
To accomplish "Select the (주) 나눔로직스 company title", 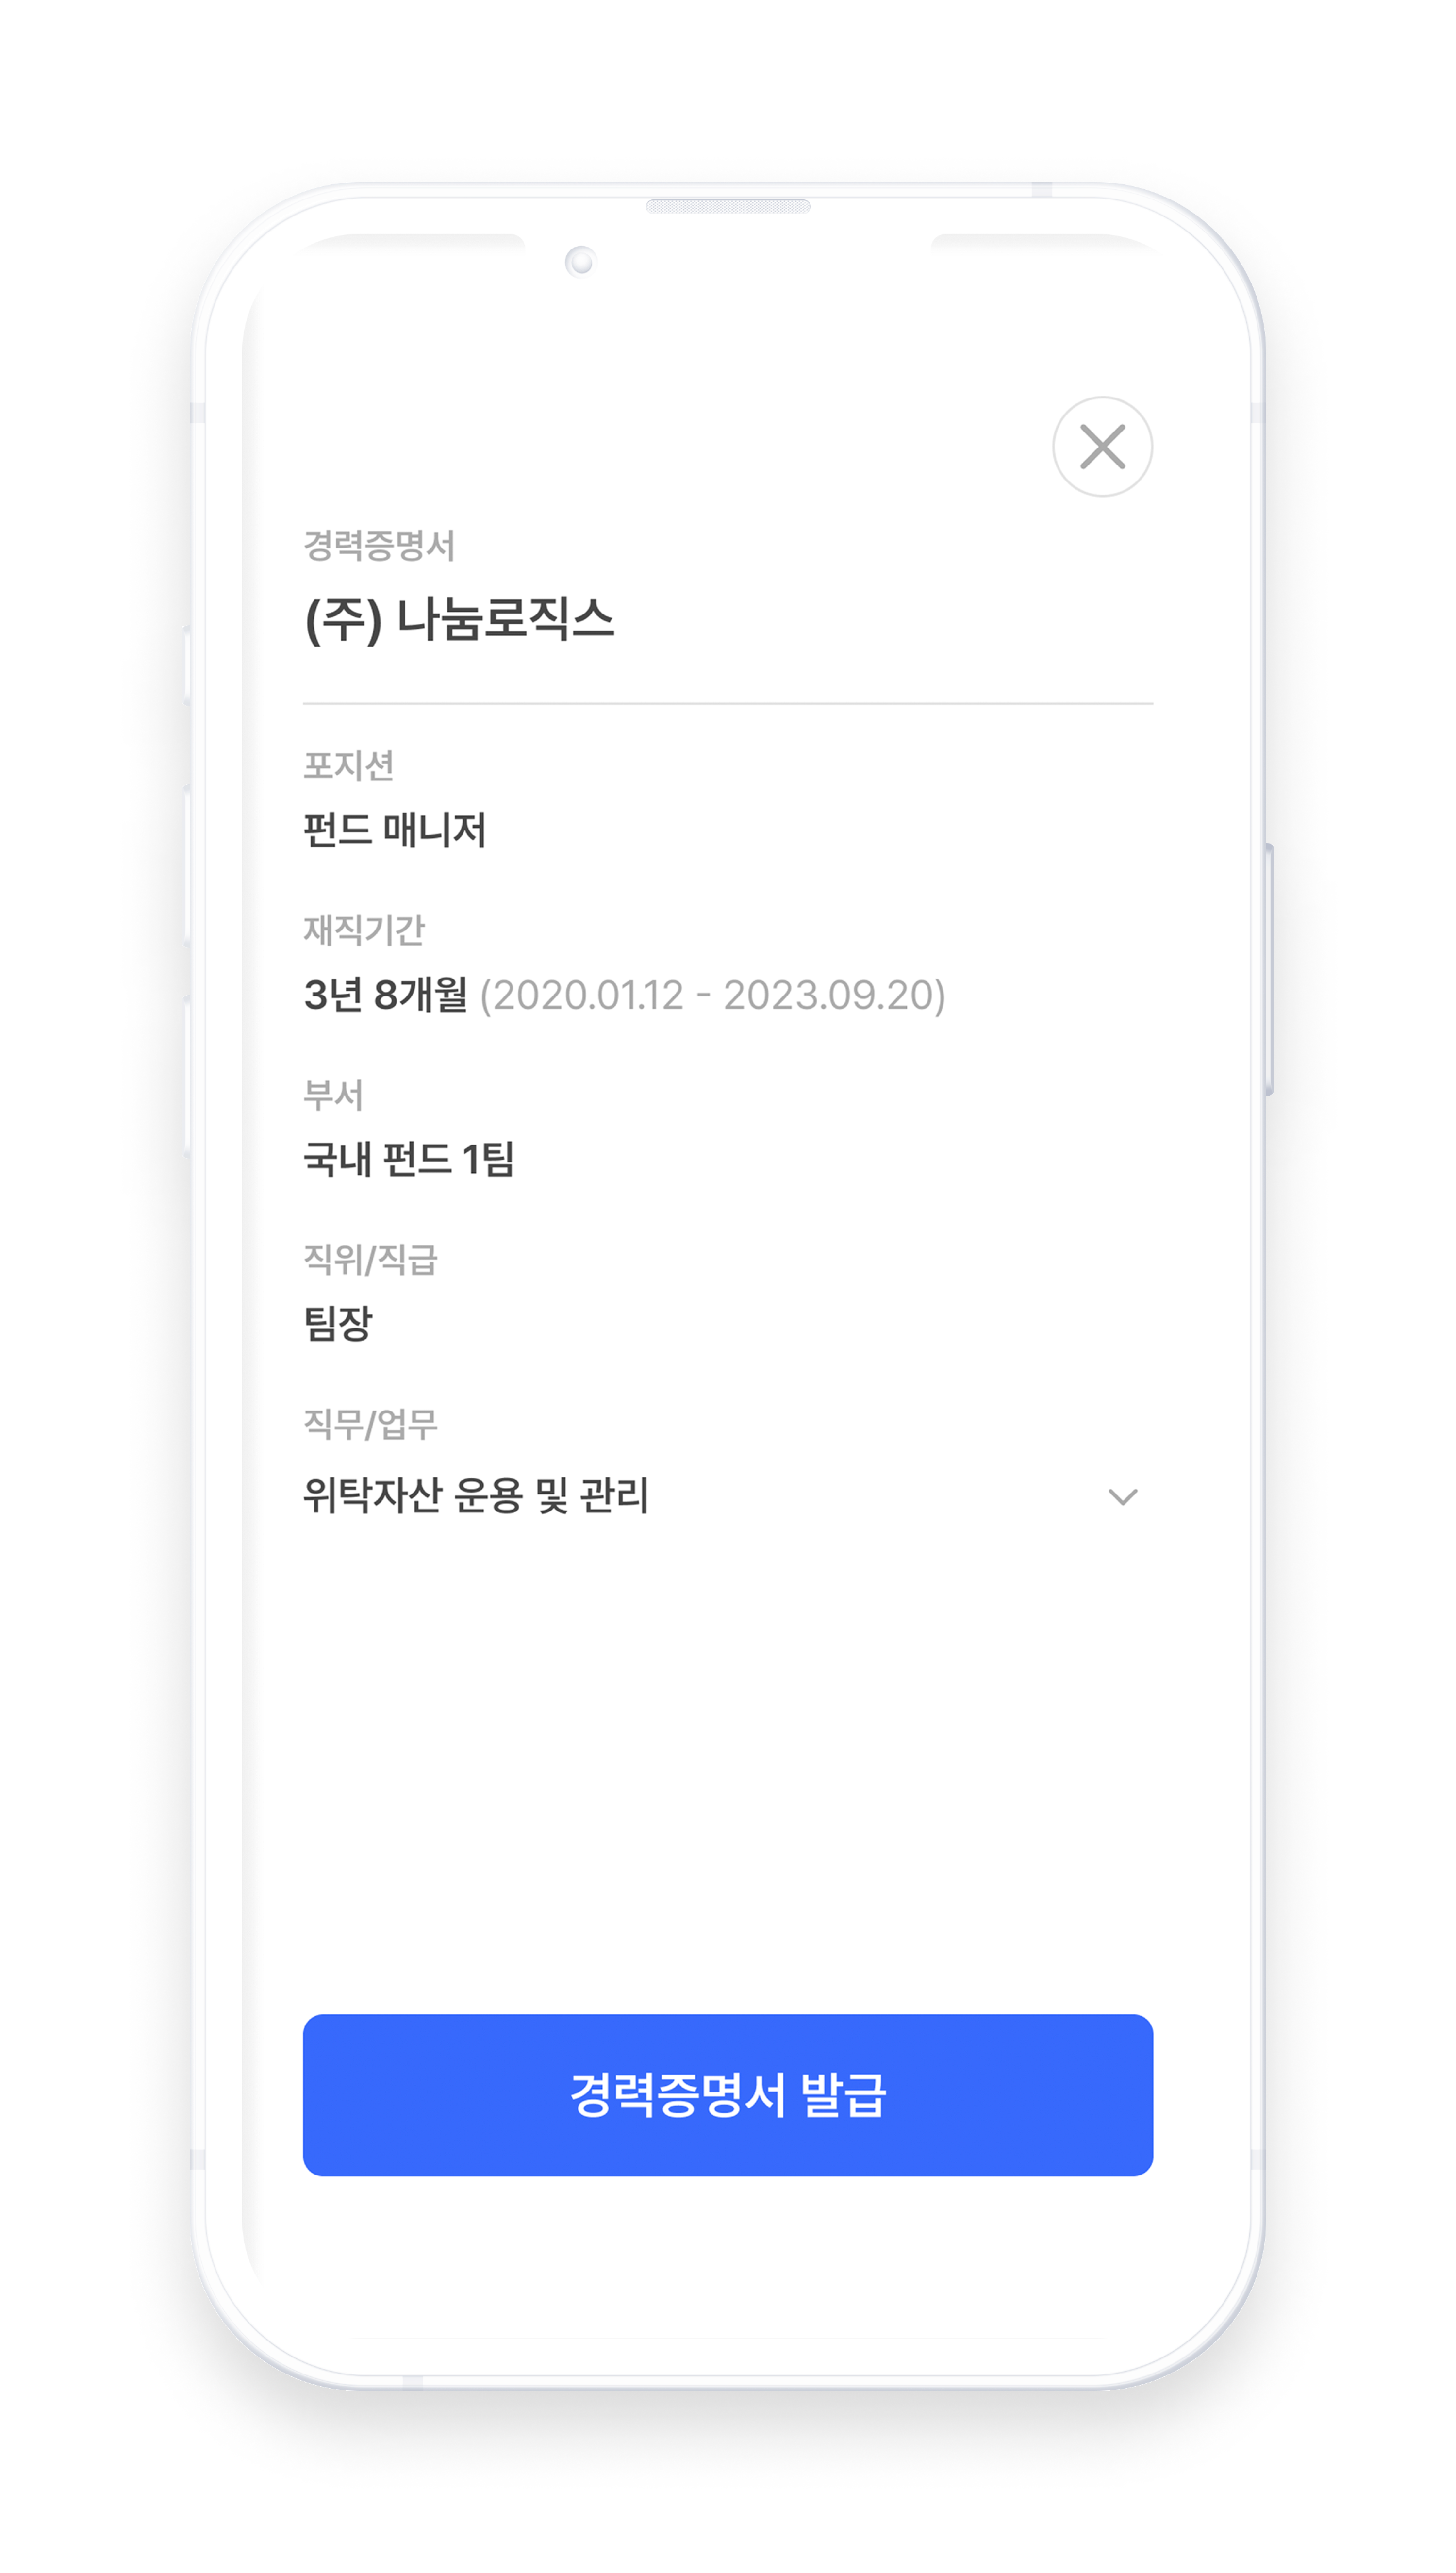I will coord(459,619).
